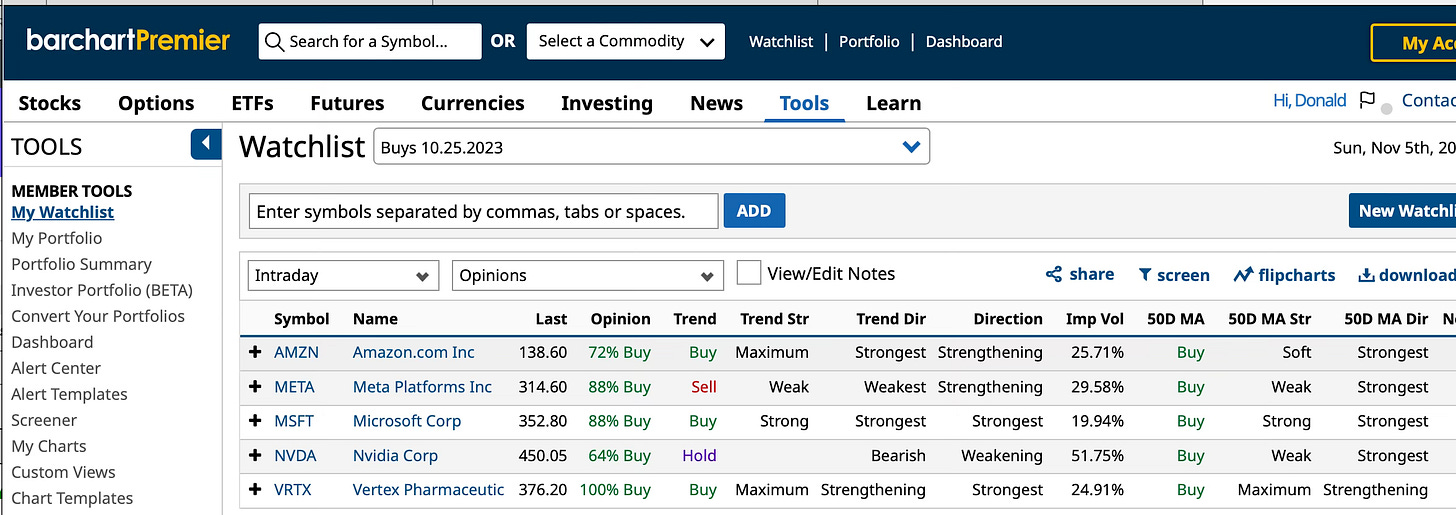1456x515 pixels.
Task: Open the Options menu
Action: pyautogui.click(x=156, y=103)
